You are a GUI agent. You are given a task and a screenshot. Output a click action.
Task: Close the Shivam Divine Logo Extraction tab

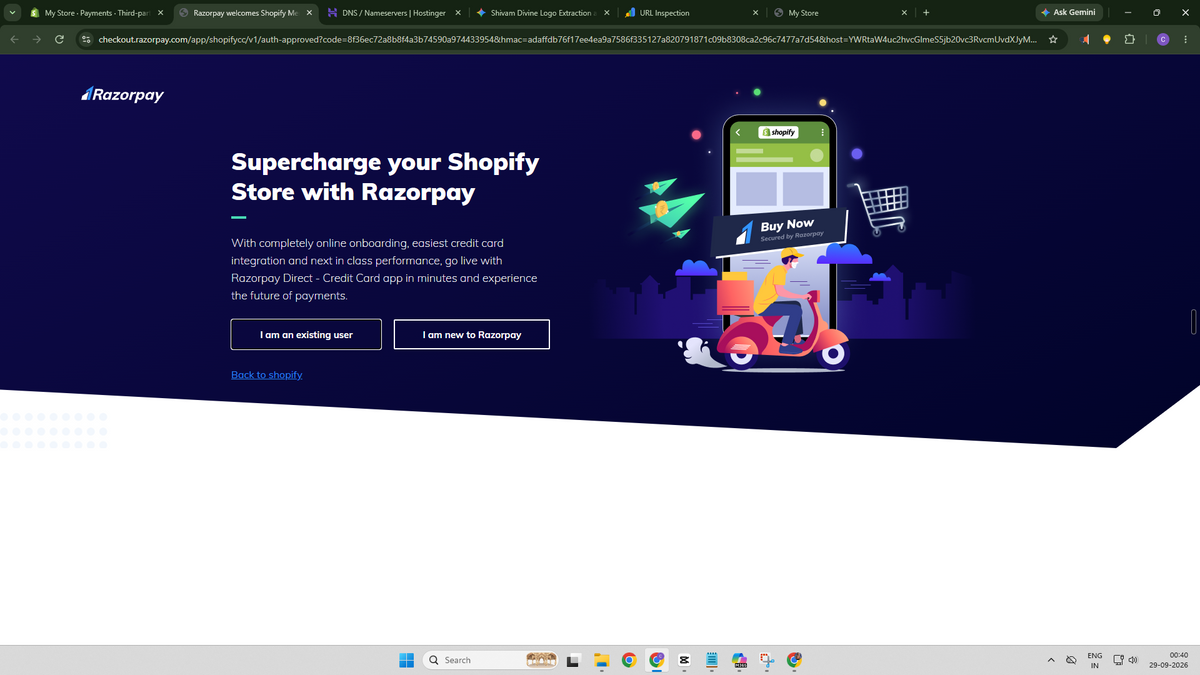pos(605,13)
